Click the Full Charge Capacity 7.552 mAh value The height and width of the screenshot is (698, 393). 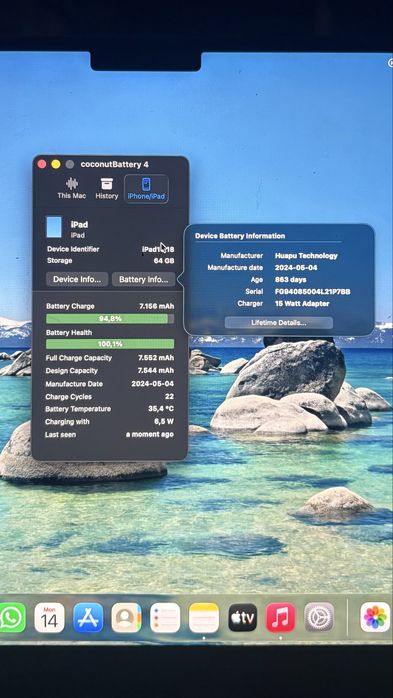(x=156, y=358)
